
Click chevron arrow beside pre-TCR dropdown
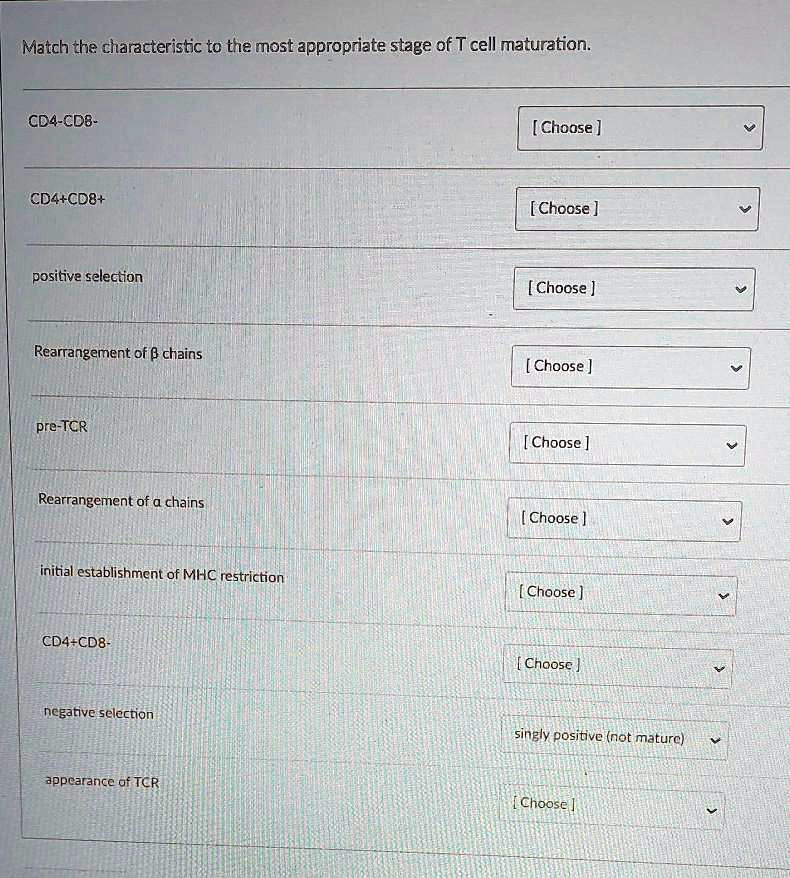tap(732, 446)
